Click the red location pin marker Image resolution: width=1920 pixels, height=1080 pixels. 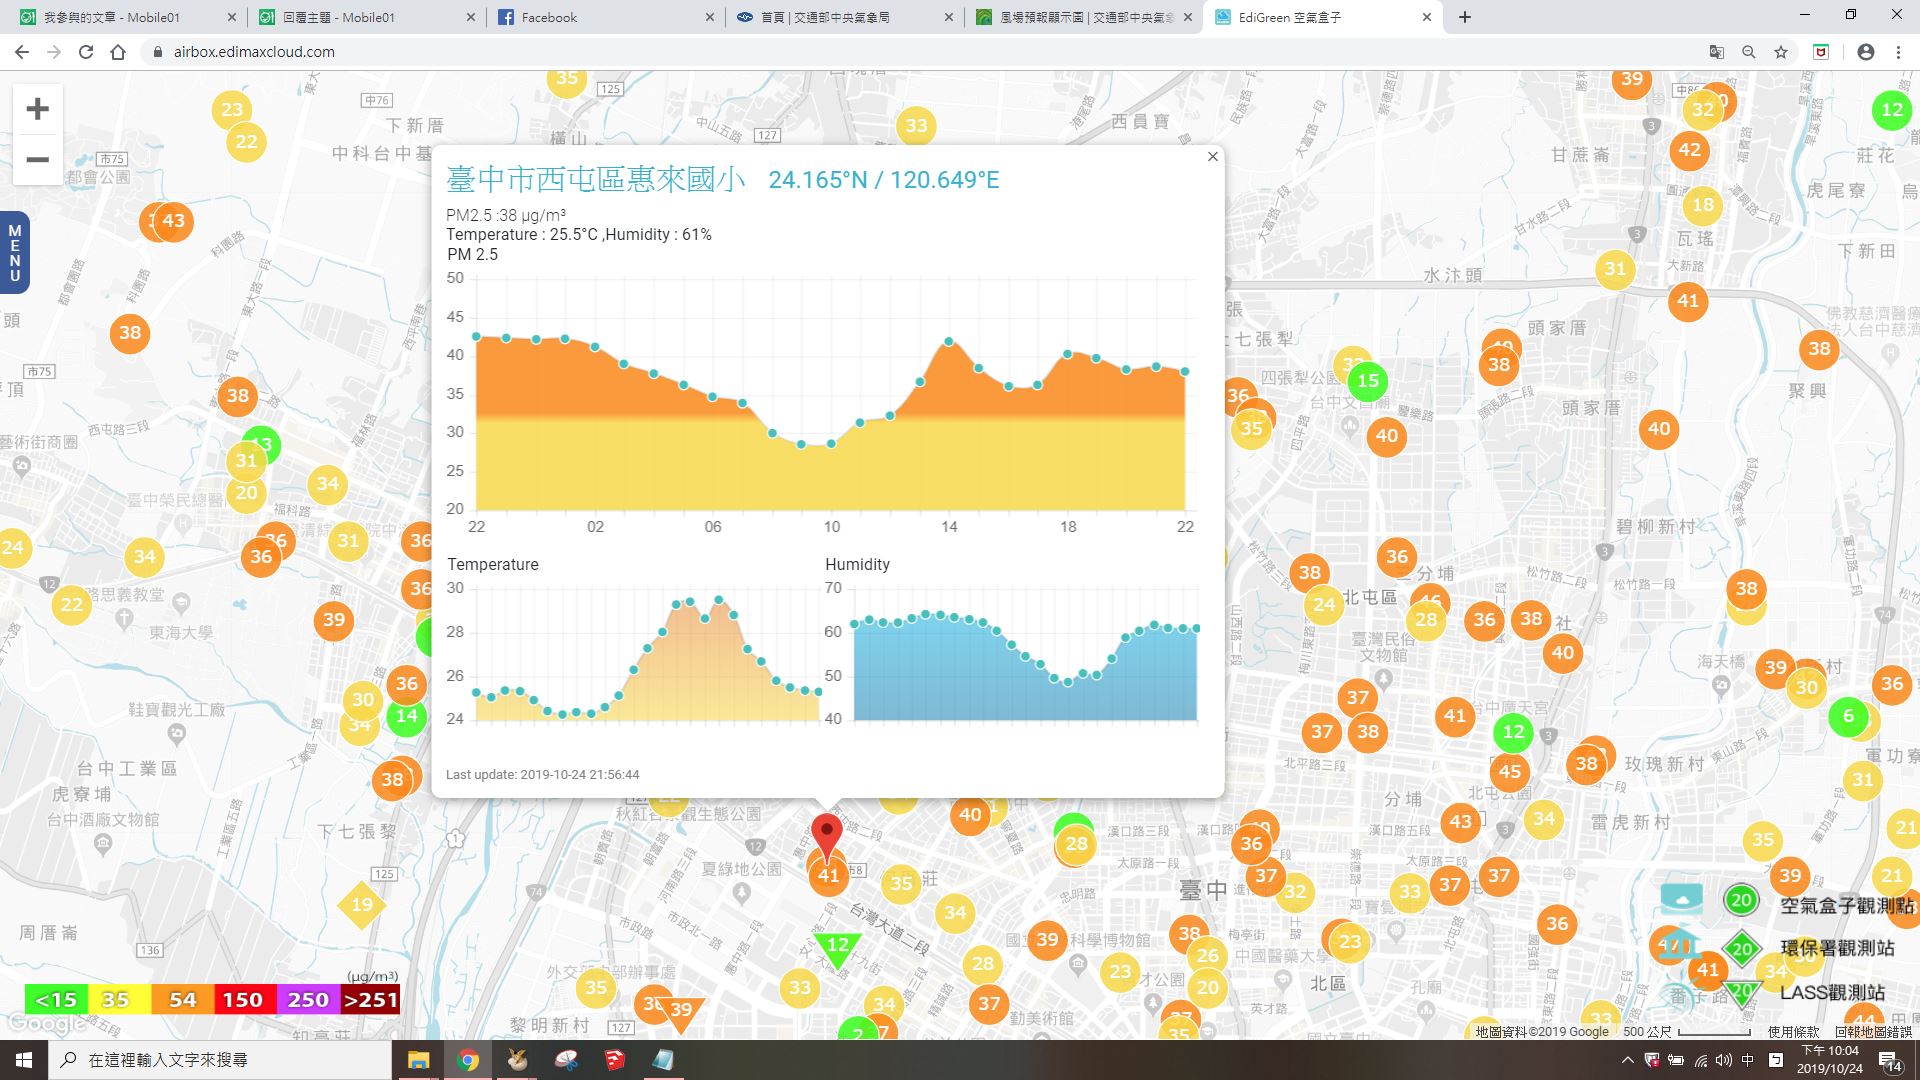(x=826, y=836)
